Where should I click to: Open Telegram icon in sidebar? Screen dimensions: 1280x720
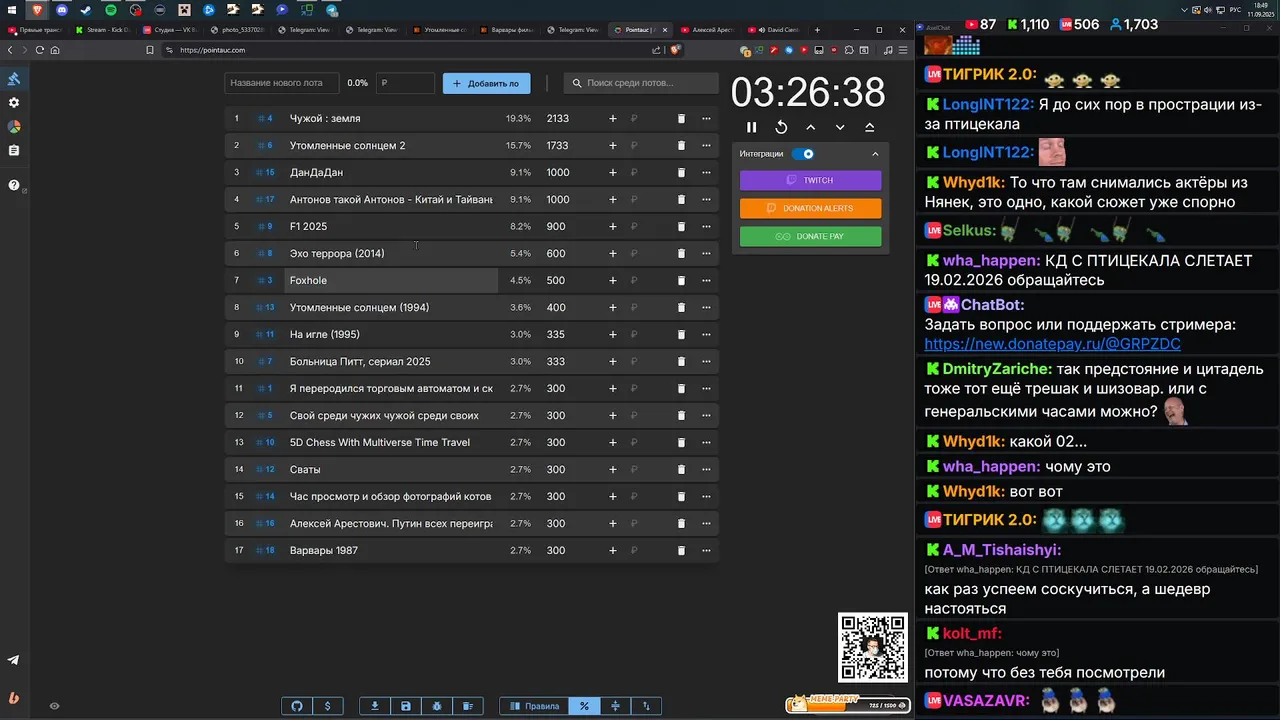click(x=14, y=660)
